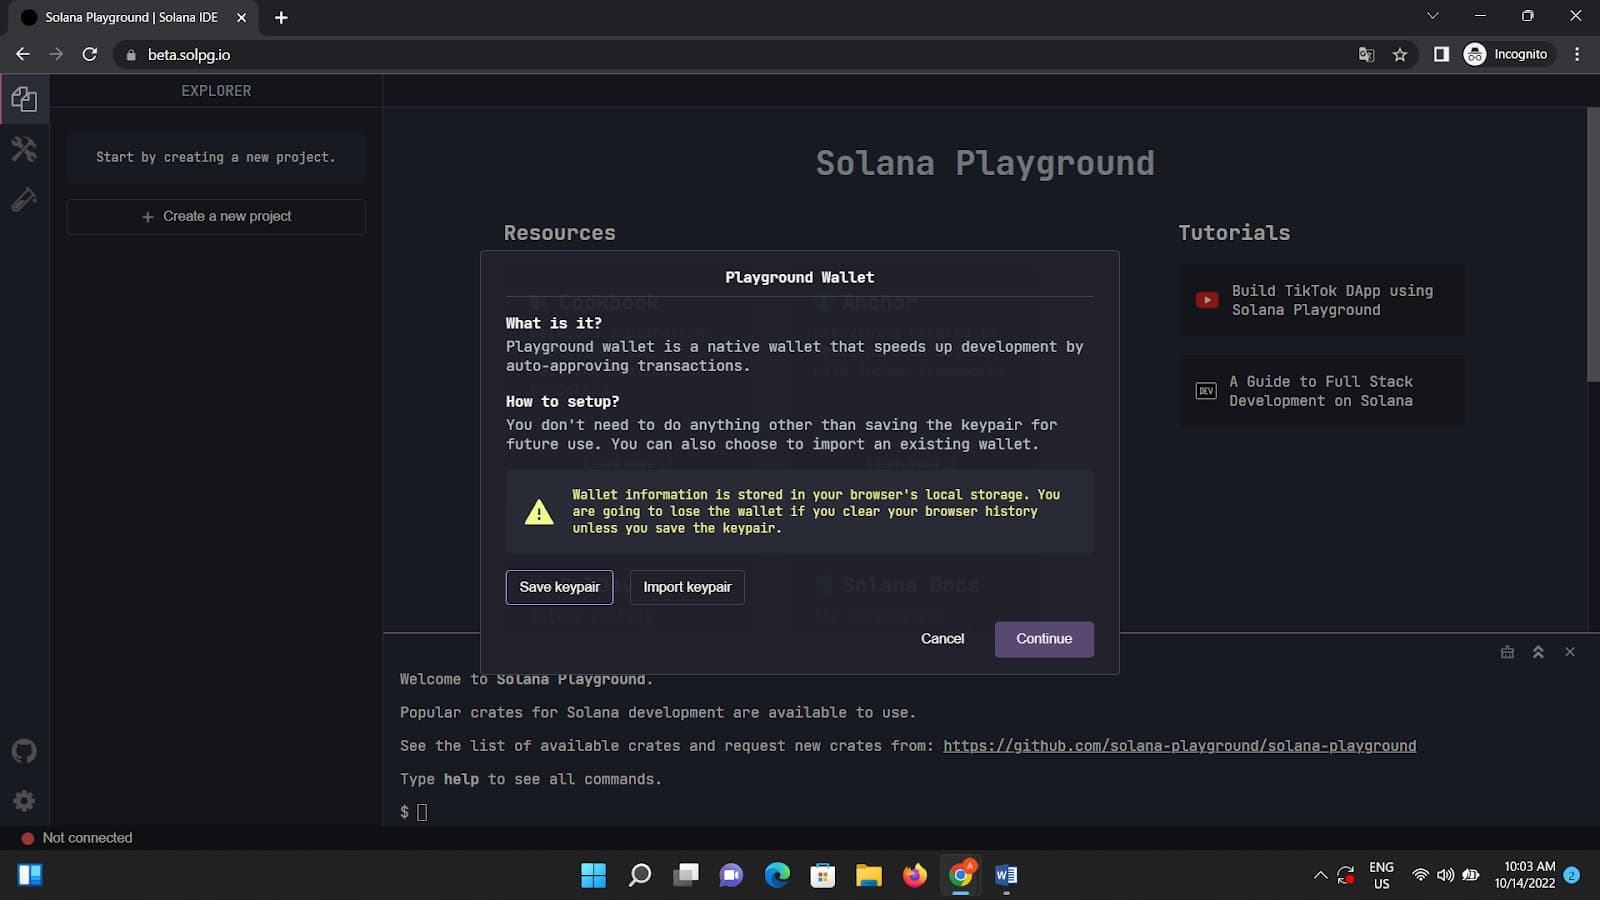Select the Build & Deploy tools icon
Image resolution: width=1600 pixels, height=900 pixels.
(x=23, y=148)
